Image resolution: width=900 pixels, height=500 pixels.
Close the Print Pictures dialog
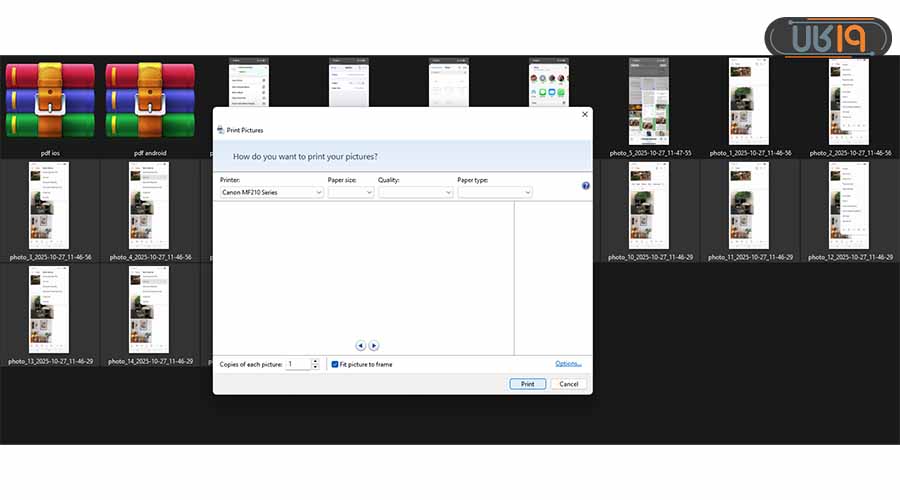point(584,115)
